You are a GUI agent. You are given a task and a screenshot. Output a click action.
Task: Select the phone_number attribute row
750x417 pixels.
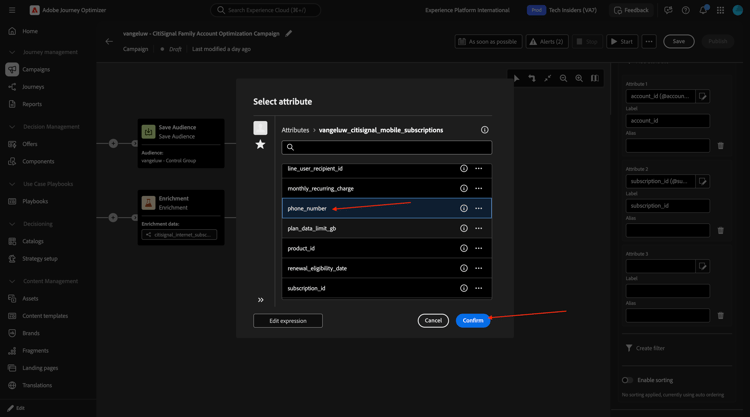386,208
